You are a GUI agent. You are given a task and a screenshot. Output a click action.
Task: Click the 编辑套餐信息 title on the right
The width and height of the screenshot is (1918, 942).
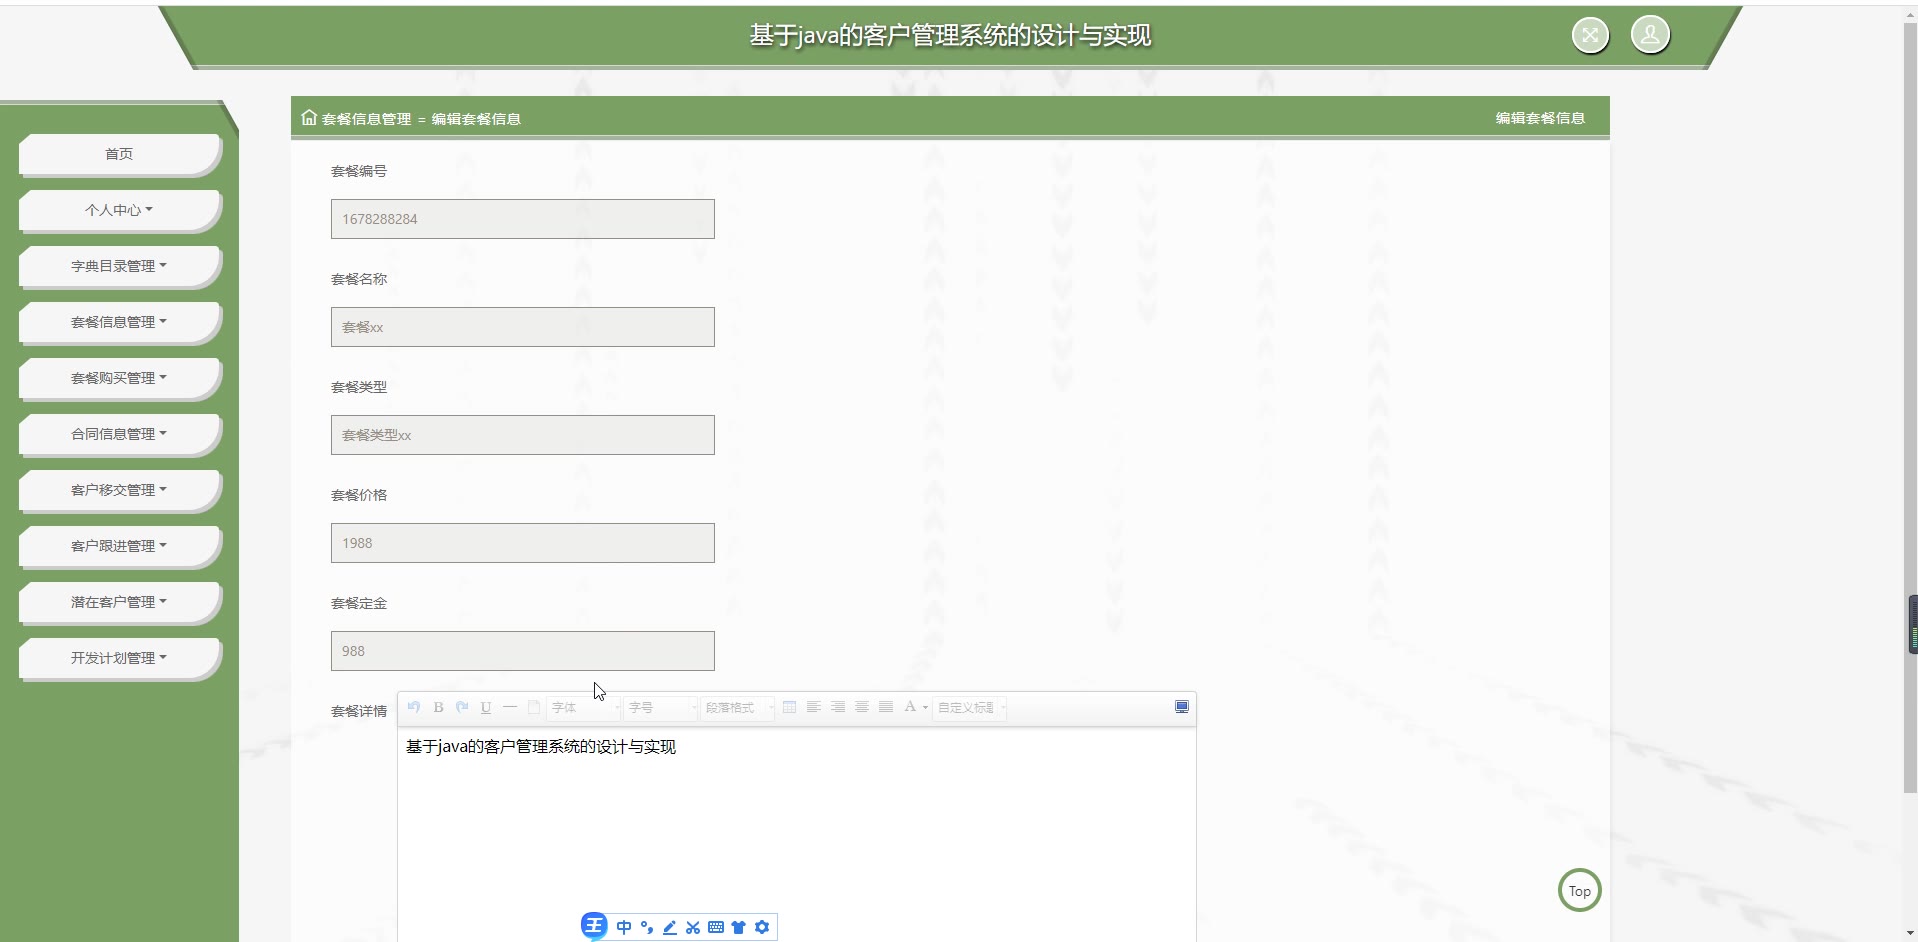click(1540, 118)
